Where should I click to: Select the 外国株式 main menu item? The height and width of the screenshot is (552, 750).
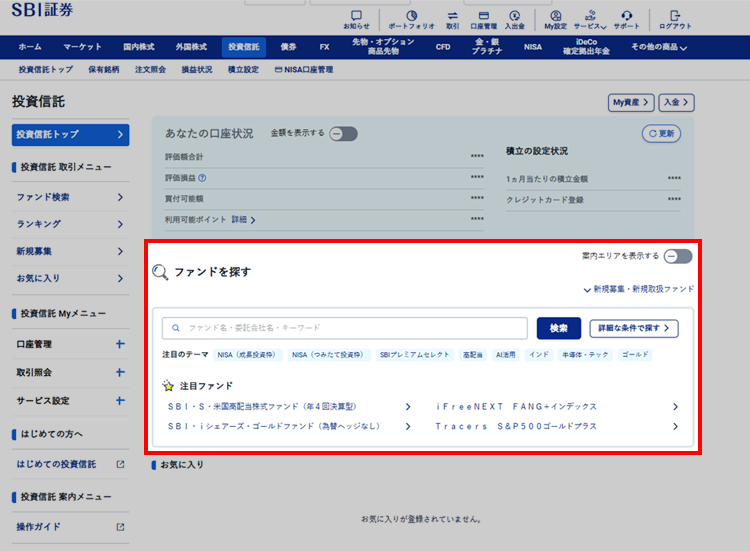tap(191, 47)
